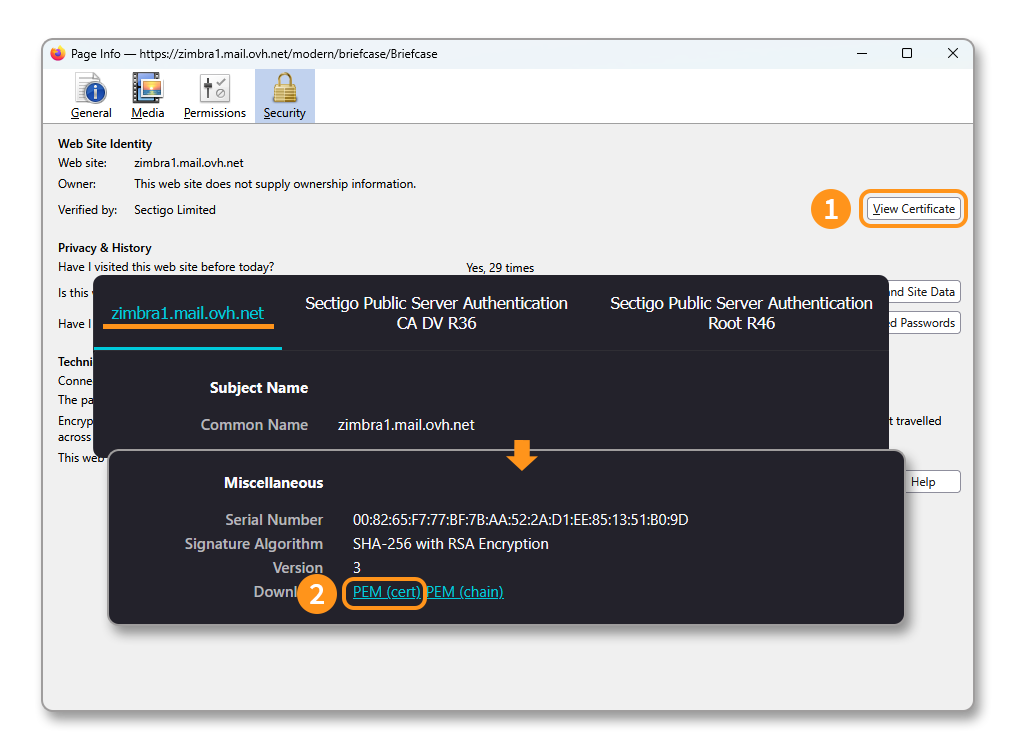
Task: Select the Security padlock icon
Action: click(285, 91)
